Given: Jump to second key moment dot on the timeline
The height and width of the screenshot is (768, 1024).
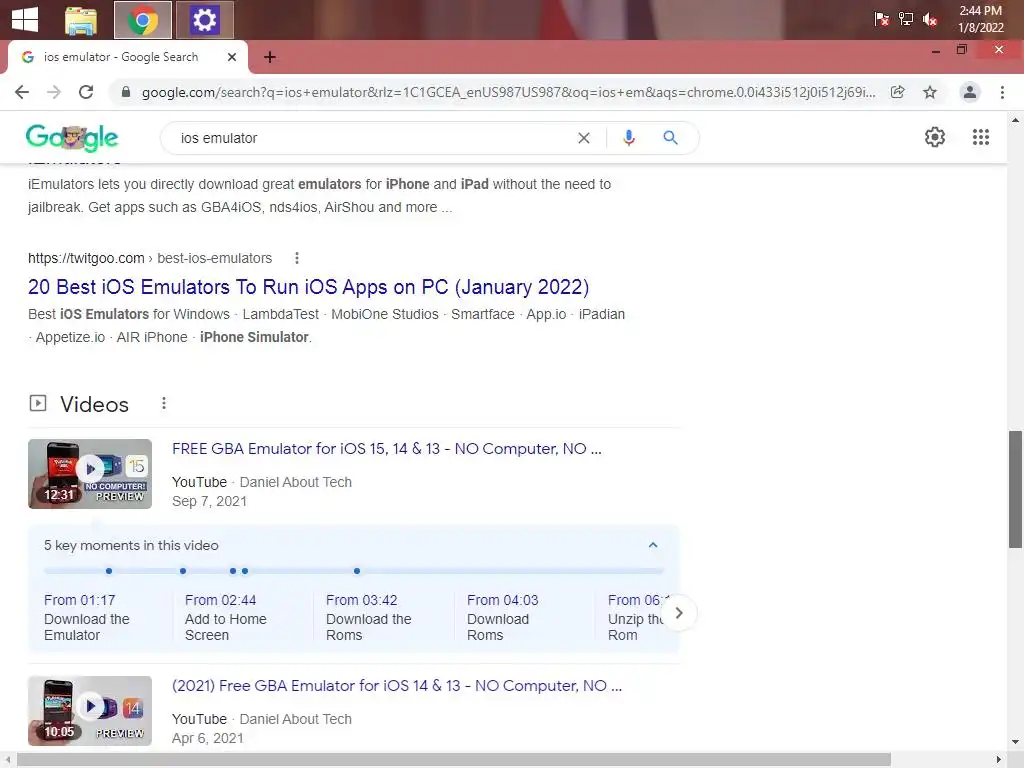Looking at the screenshot, I should click(183, 571).
